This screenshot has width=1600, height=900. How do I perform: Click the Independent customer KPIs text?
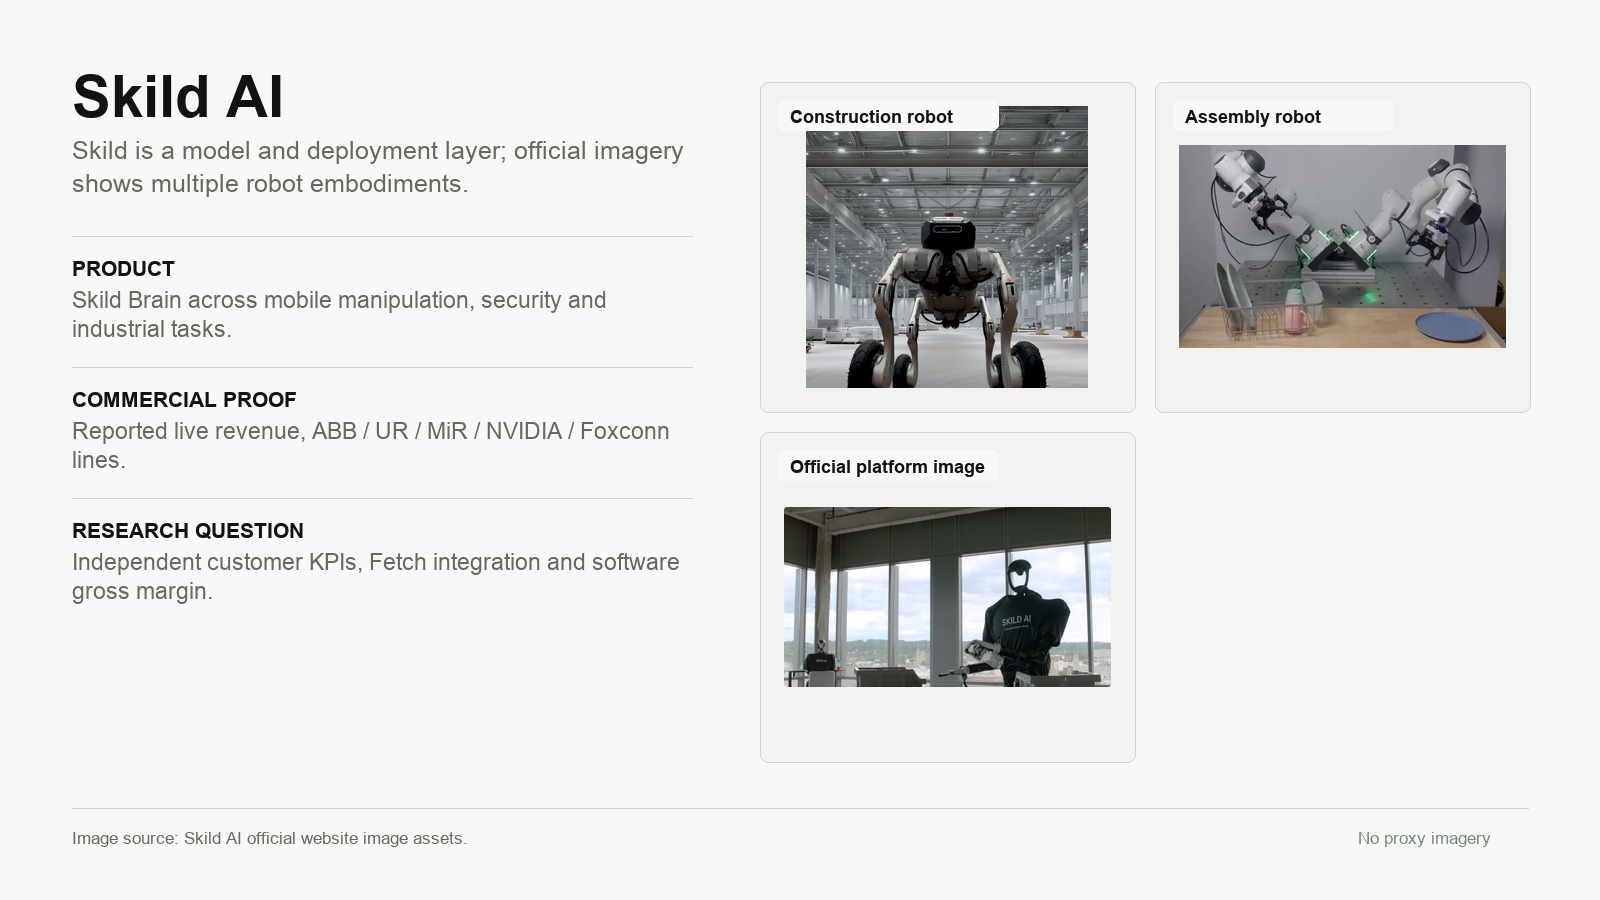376,576
